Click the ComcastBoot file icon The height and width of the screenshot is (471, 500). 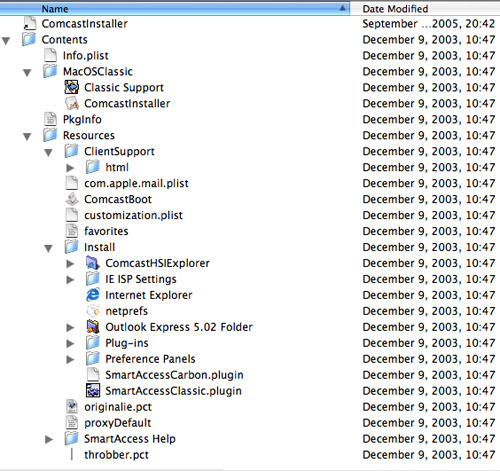(72, 199)
